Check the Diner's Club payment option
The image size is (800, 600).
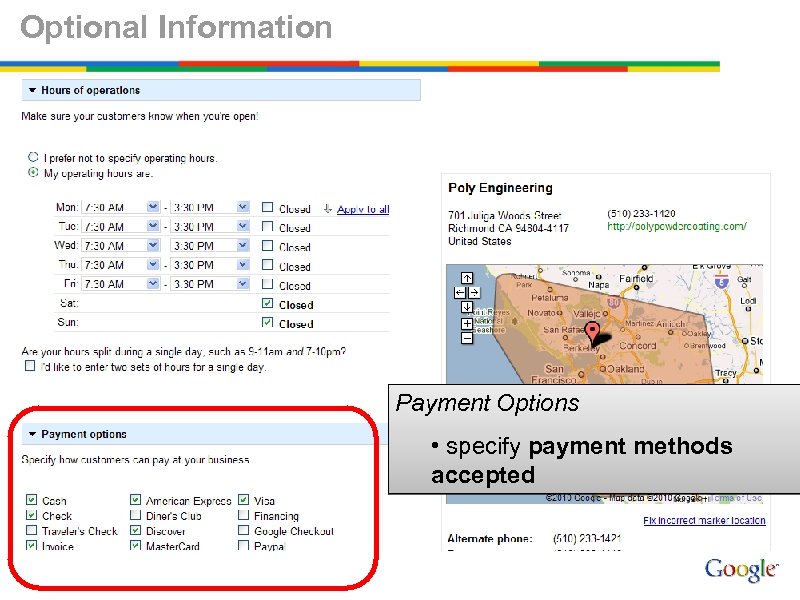pyautogui.click(x=135, y=515)
